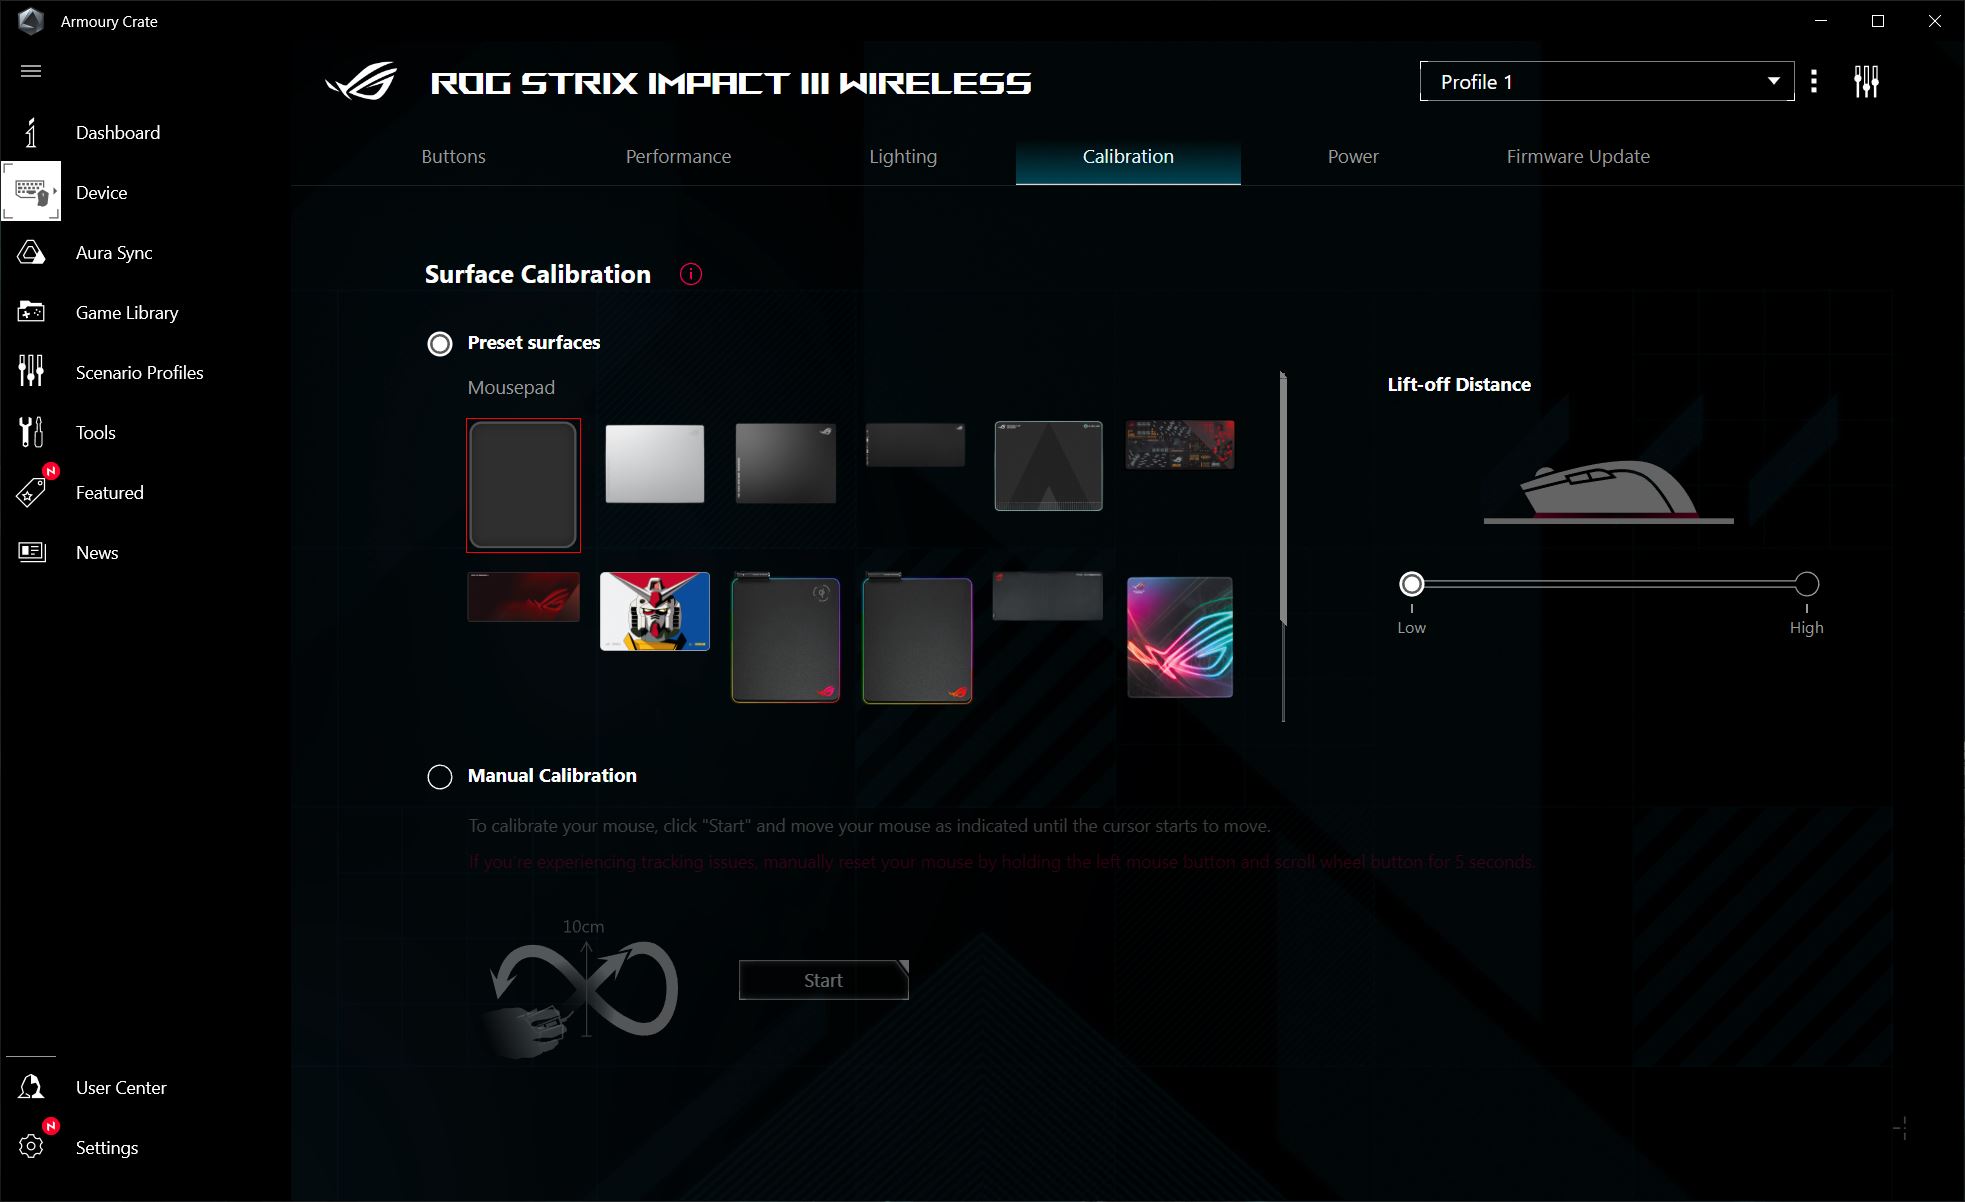Open the Aura Sync menu label
The width and height of the screenshot is (1965, 1202).
[x=114, y=253]
